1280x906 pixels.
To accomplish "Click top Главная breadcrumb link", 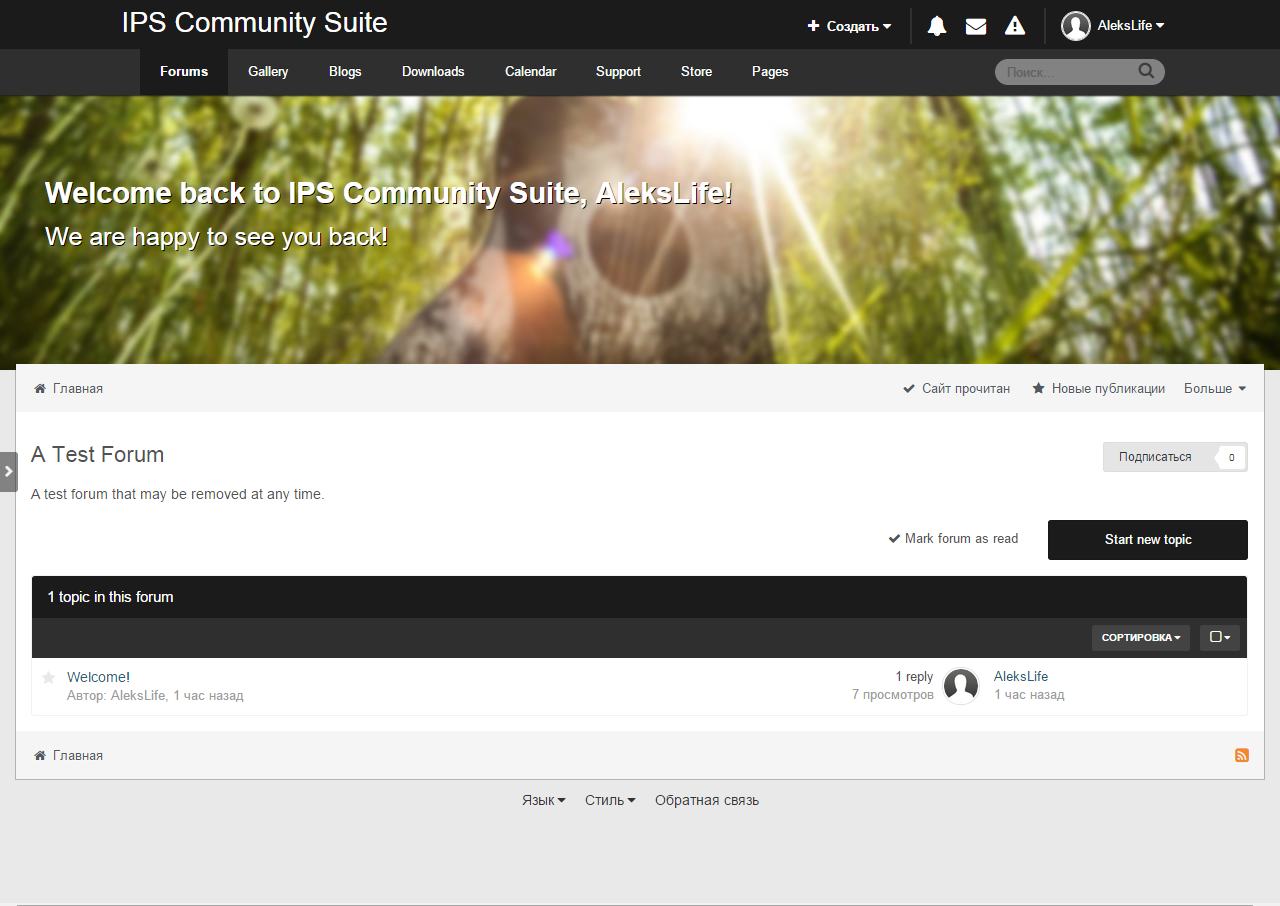I will click(68, 388).
